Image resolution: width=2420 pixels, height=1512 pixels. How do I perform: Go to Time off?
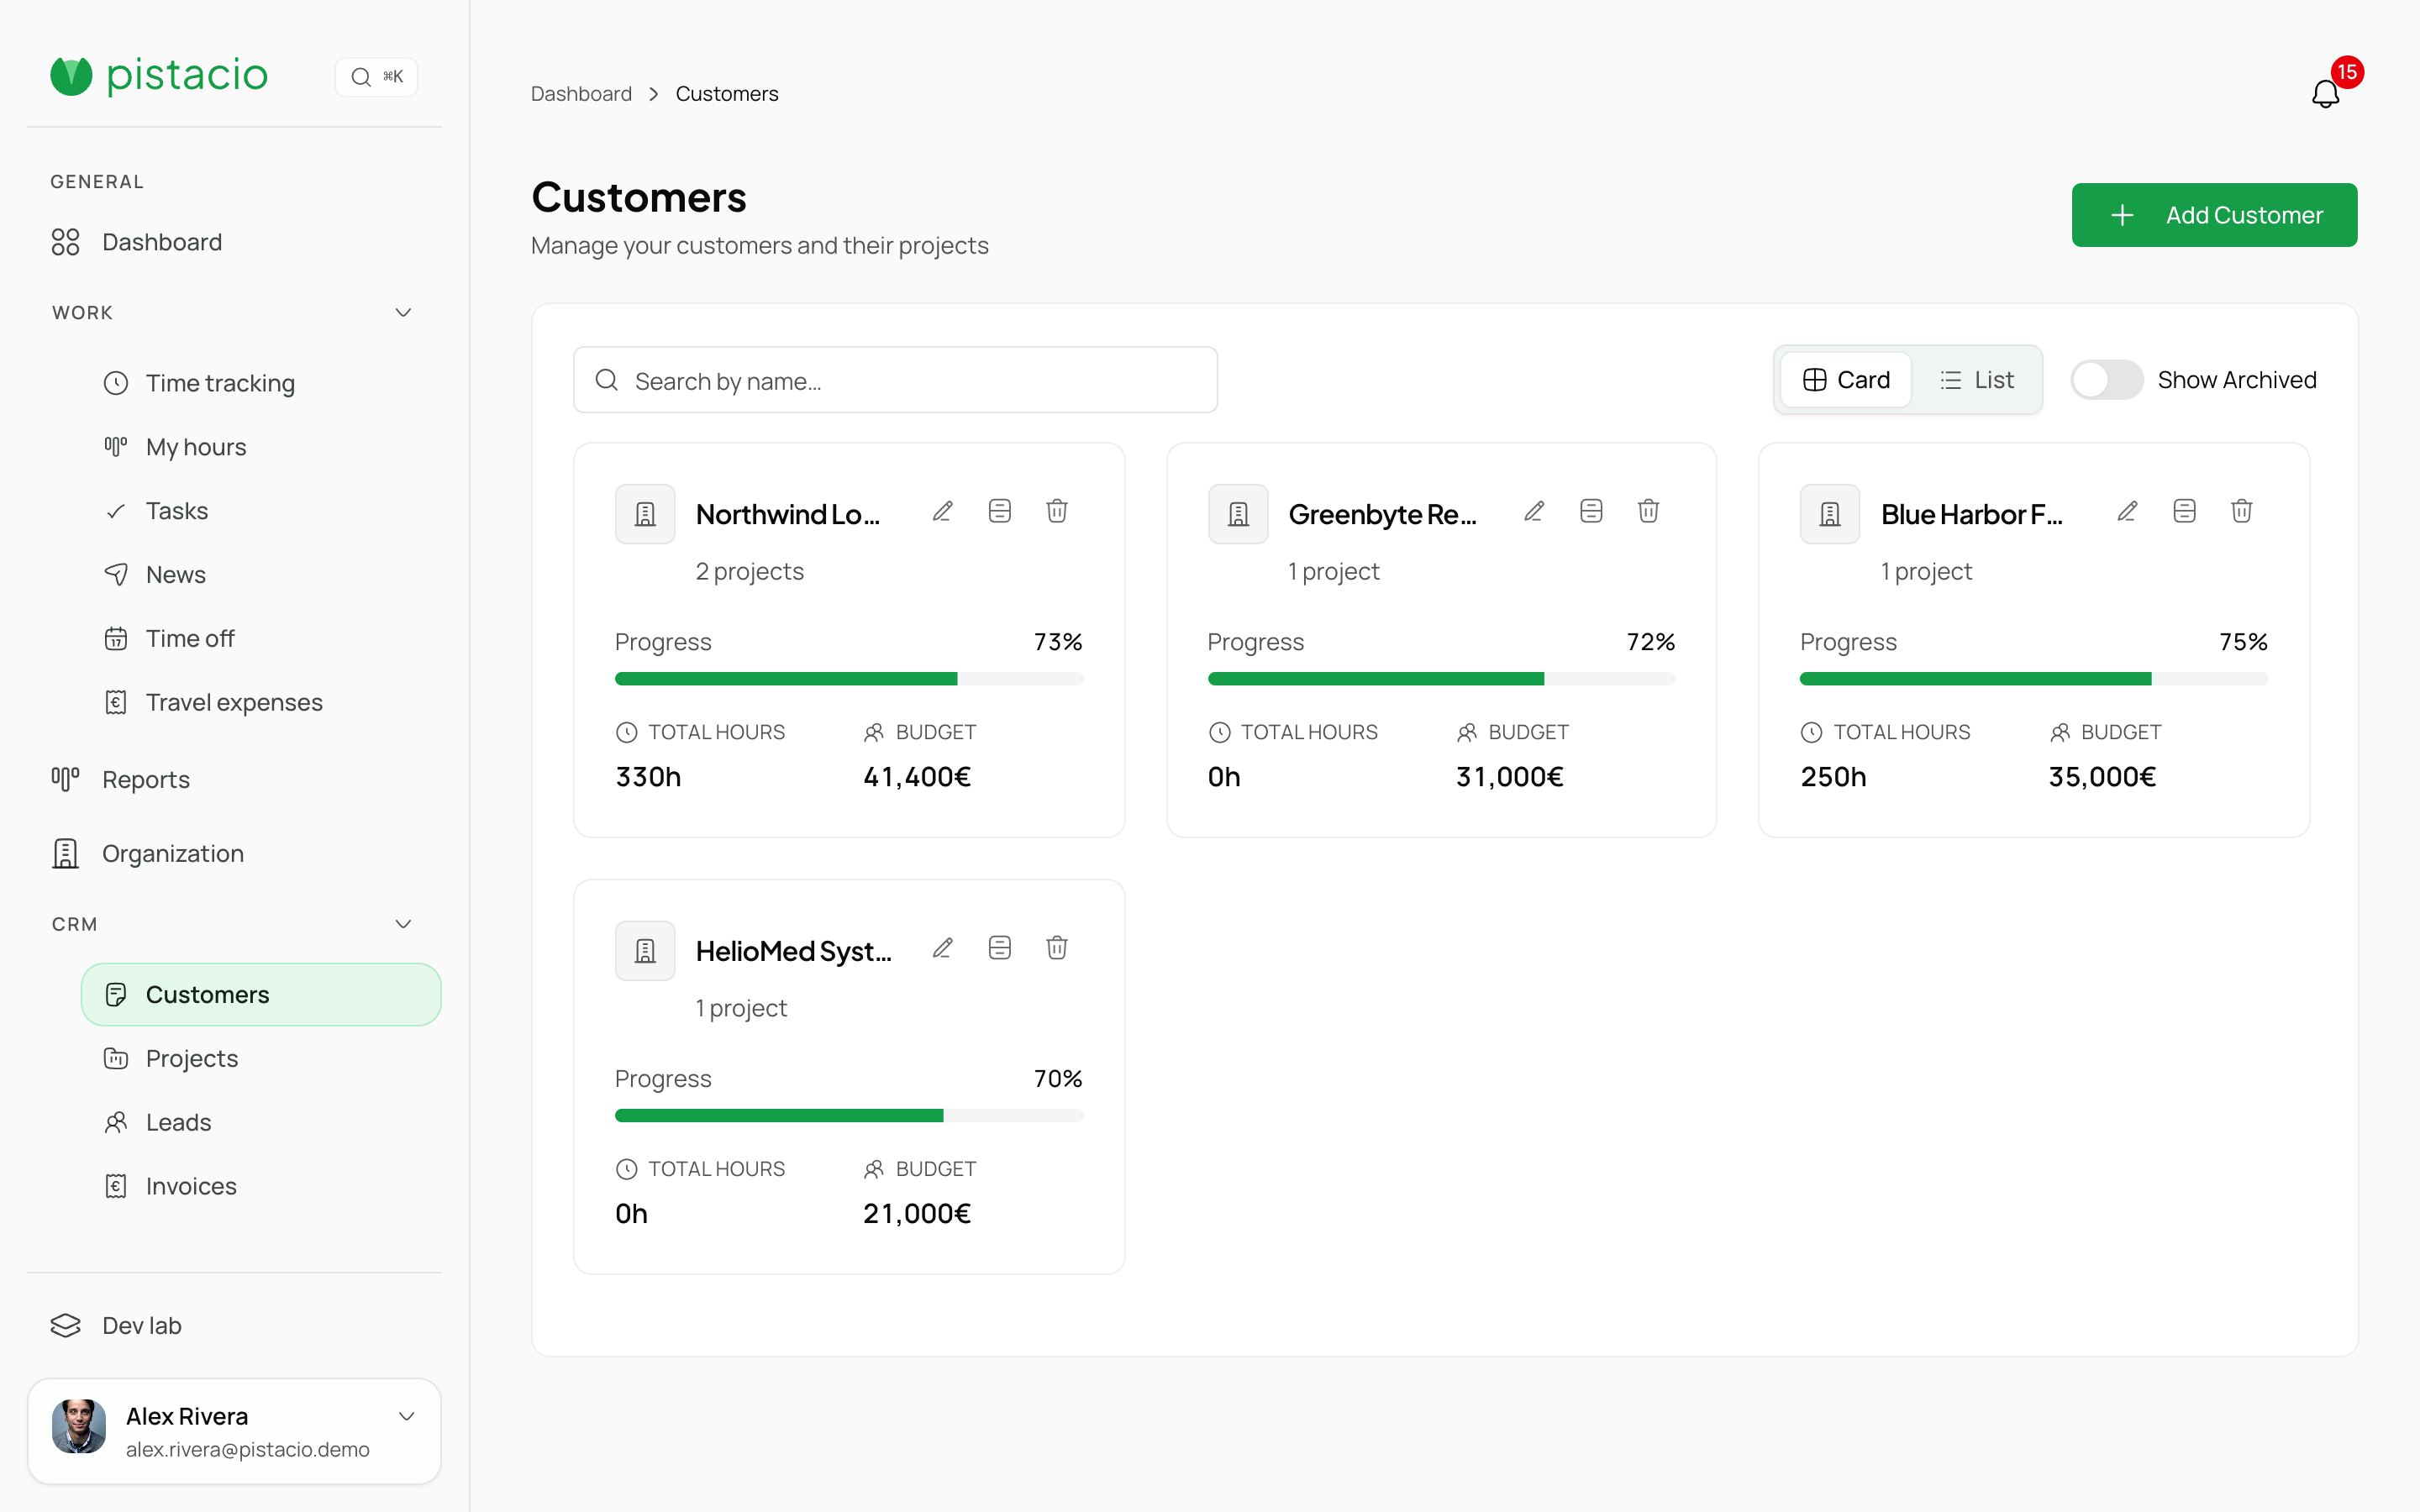(261, 638)
